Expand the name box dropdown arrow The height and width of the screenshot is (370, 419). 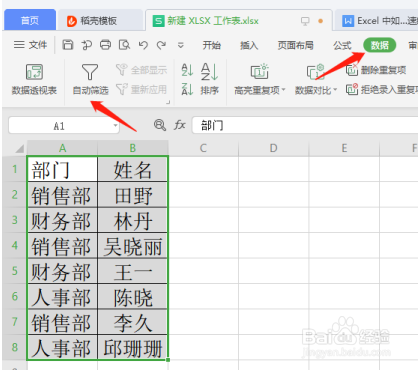tap(115, 126)
